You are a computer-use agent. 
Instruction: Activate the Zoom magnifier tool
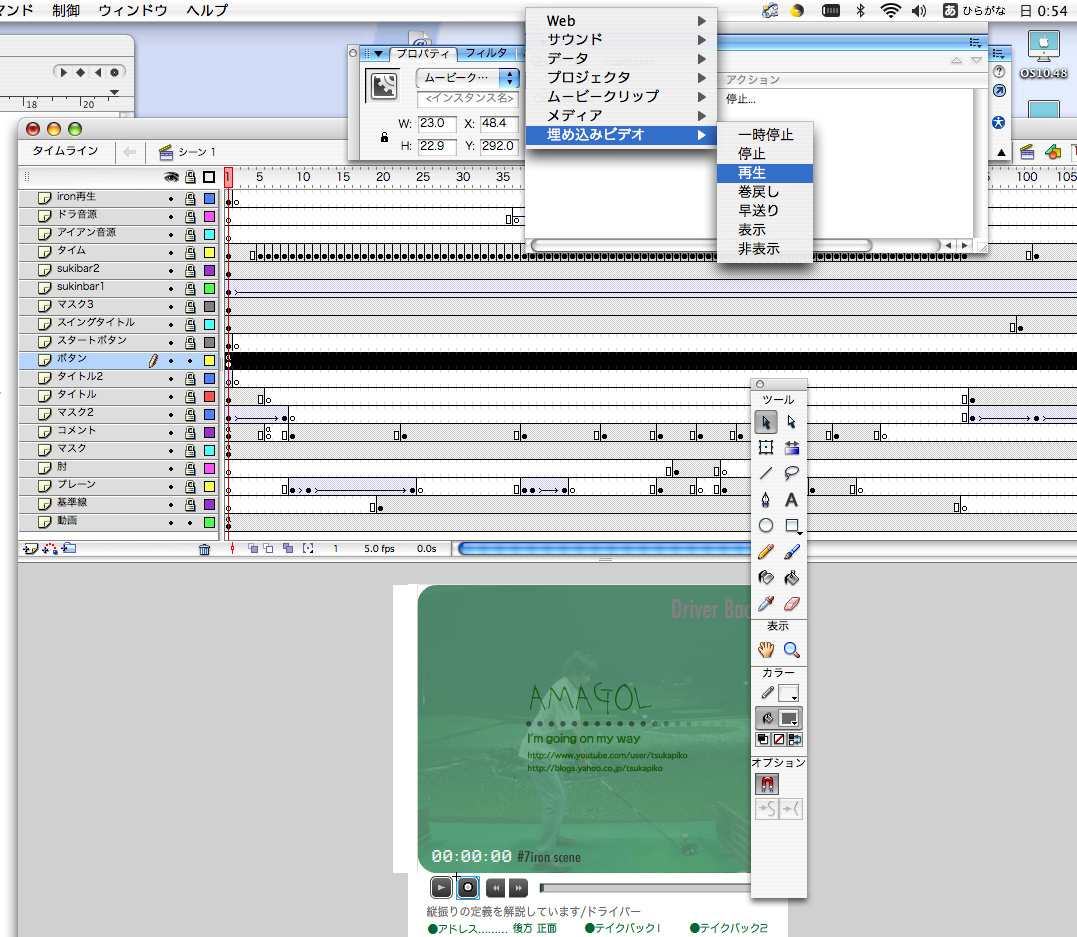pyautogui.click(x=791, y=649)
